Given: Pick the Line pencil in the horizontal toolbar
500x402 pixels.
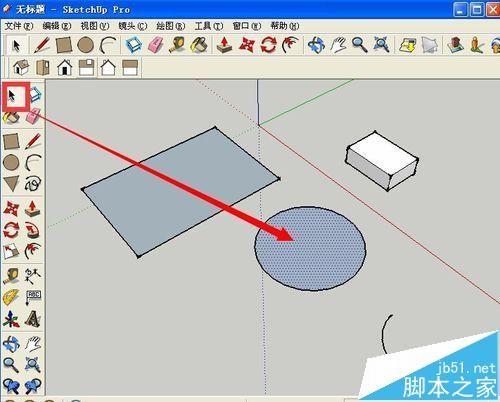Looking at the screenshot, I should click(42, 45).
